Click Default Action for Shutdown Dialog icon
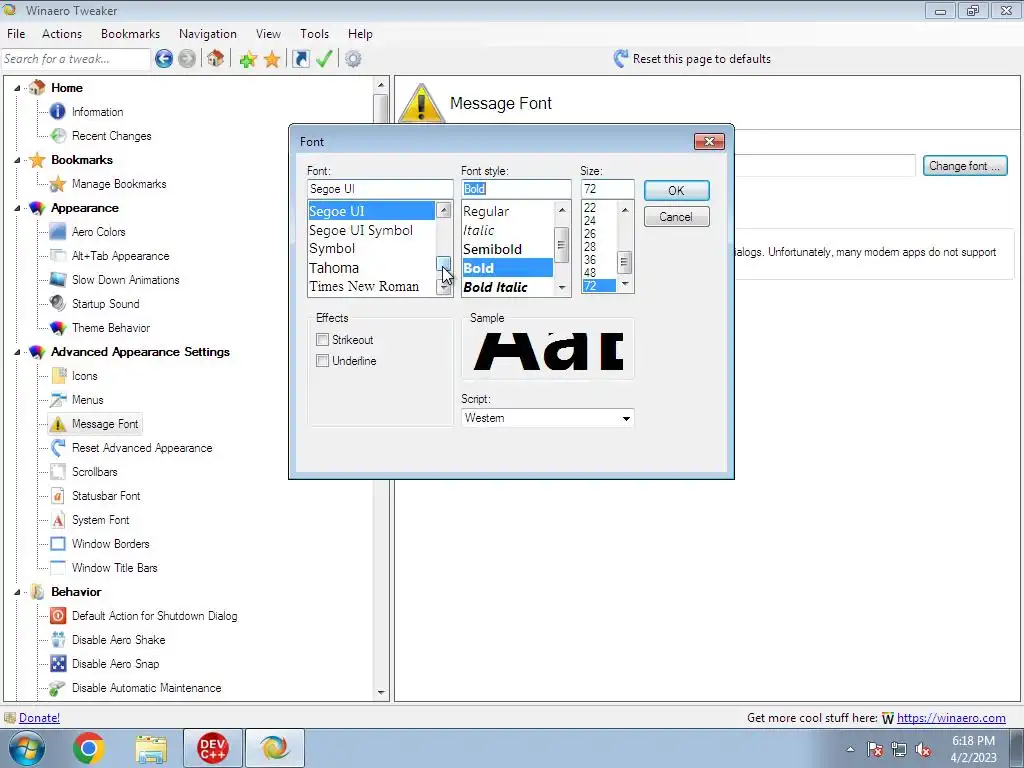 (x=57, y=616)
